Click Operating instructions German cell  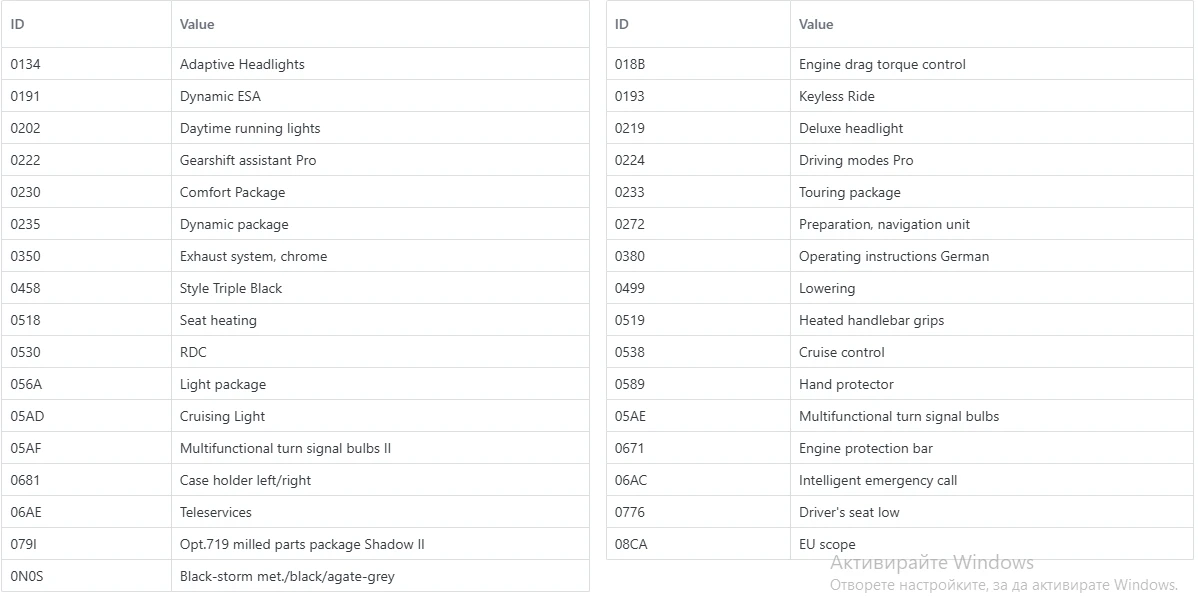[x=893, y=256]
